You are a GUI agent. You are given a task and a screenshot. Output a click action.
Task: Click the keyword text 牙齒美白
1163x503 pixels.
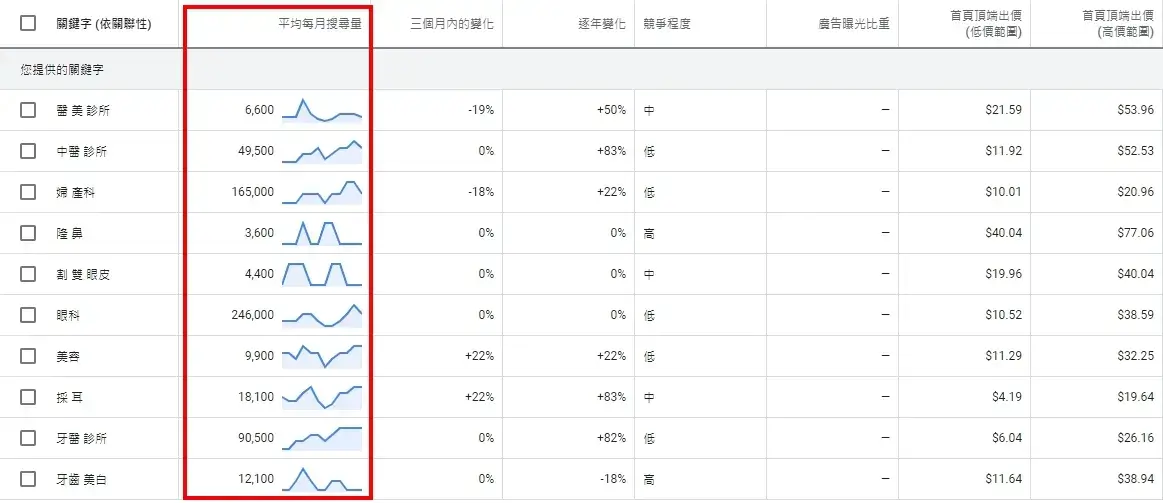point(82,480)
